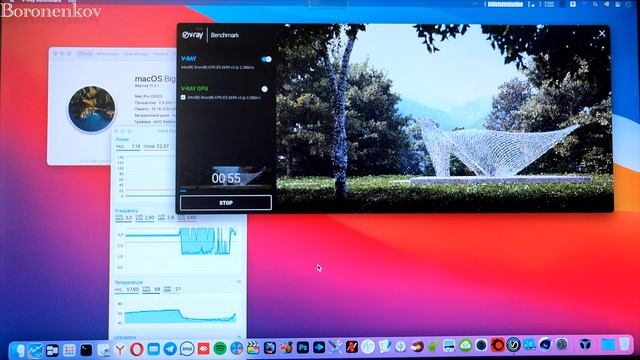Open the Trash in the Dock

(624, 344)
